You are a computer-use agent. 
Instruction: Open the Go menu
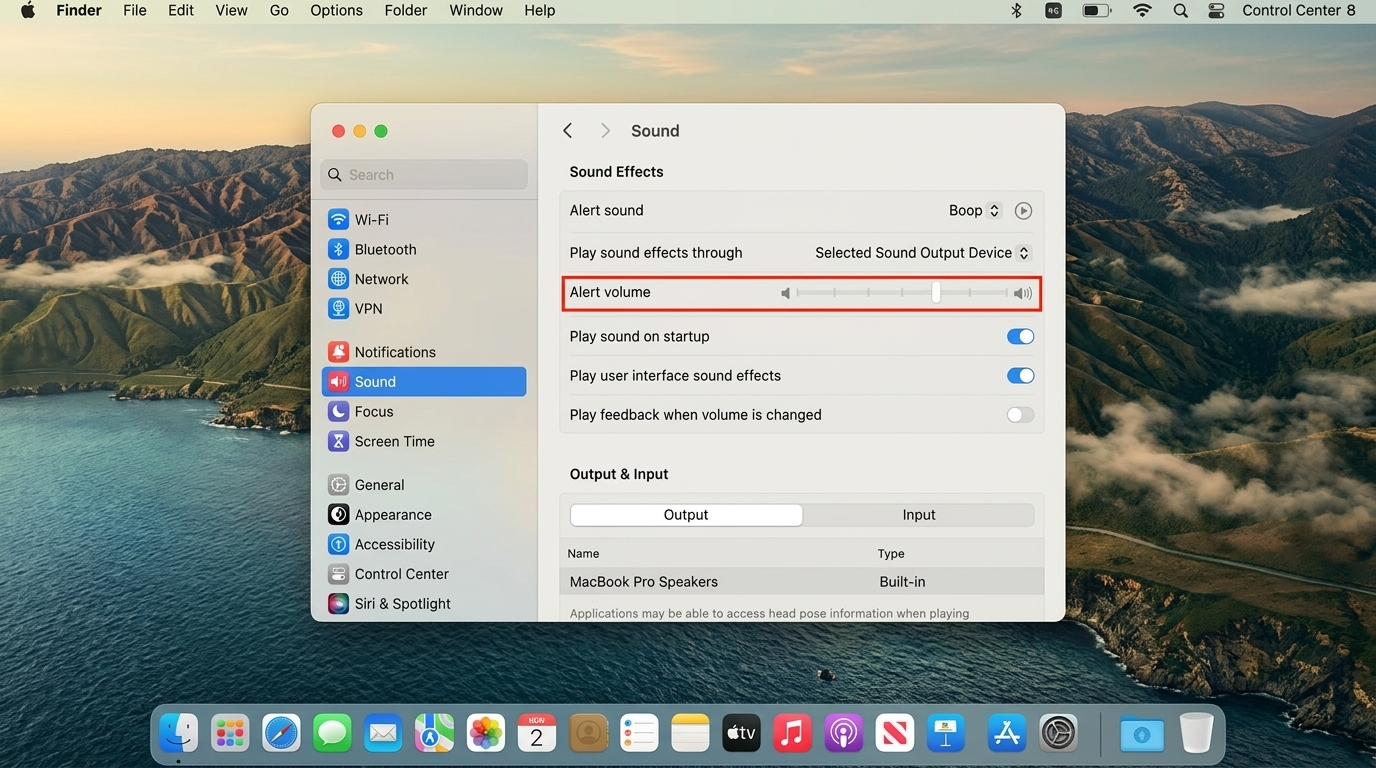point(279,10)
